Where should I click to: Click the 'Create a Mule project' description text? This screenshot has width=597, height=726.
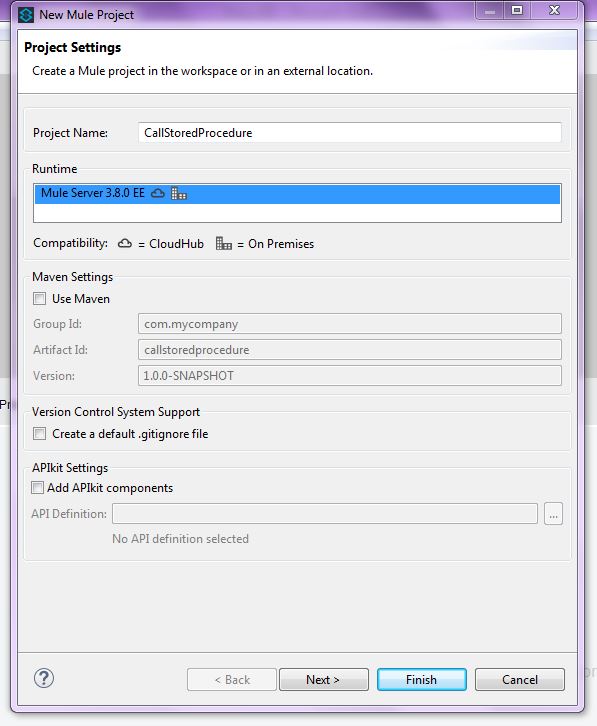[x=202, y=71]
